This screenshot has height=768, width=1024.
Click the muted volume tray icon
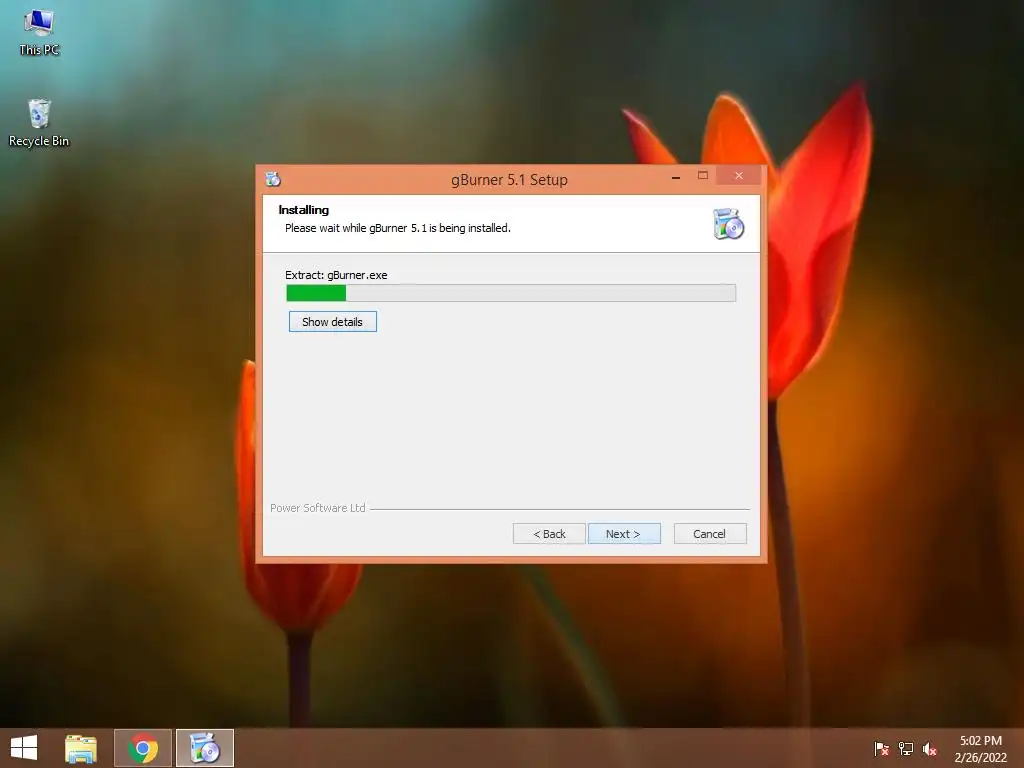pos(930,748)
